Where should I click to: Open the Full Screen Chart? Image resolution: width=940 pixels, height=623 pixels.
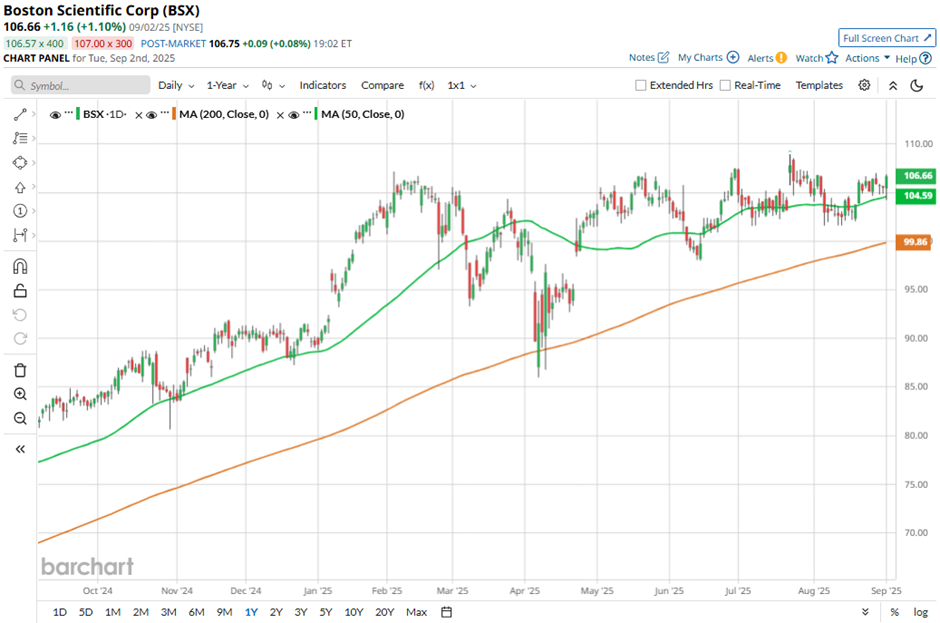coord(887,38)
